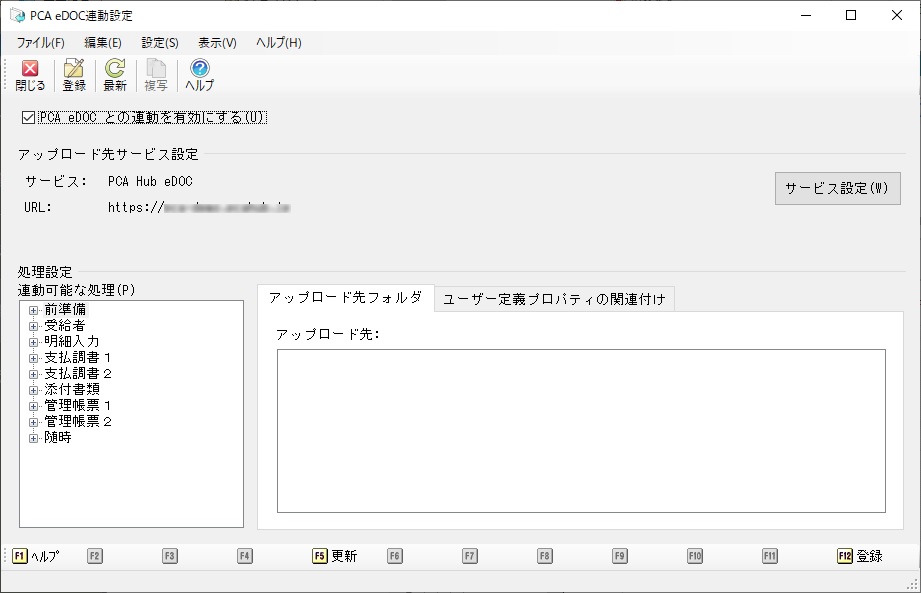
Task: Expand the 管理帳票２ tree node
Action: 34,422
